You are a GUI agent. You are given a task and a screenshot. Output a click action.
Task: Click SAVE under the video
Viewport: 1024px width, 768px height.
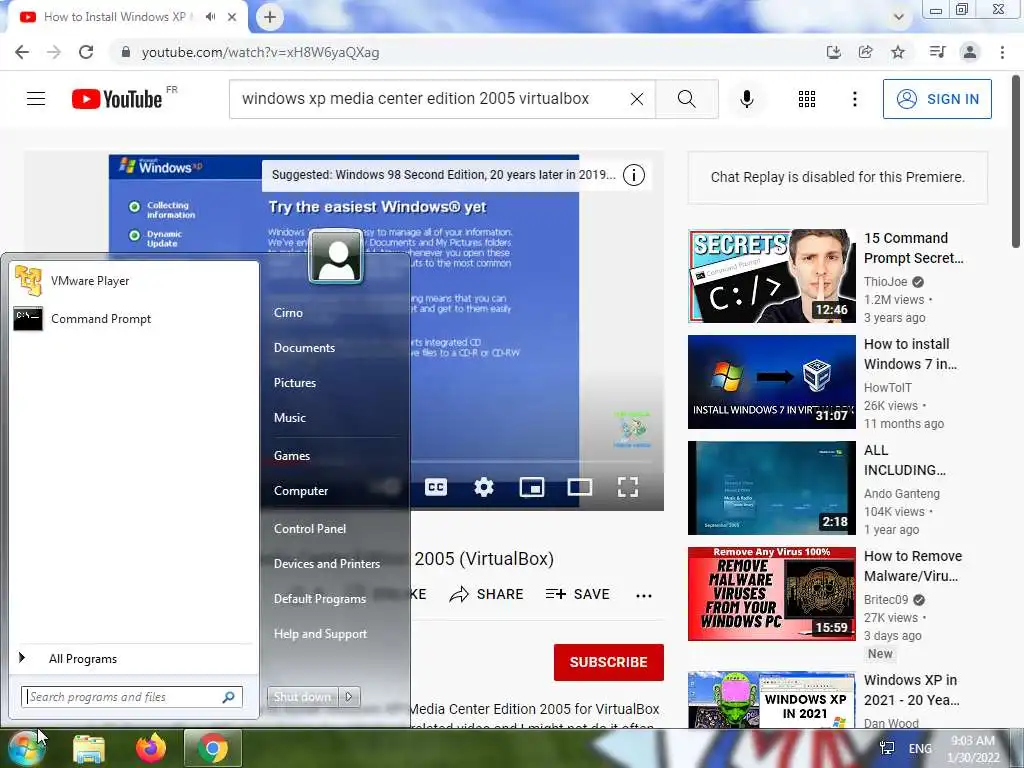[578, 594]
